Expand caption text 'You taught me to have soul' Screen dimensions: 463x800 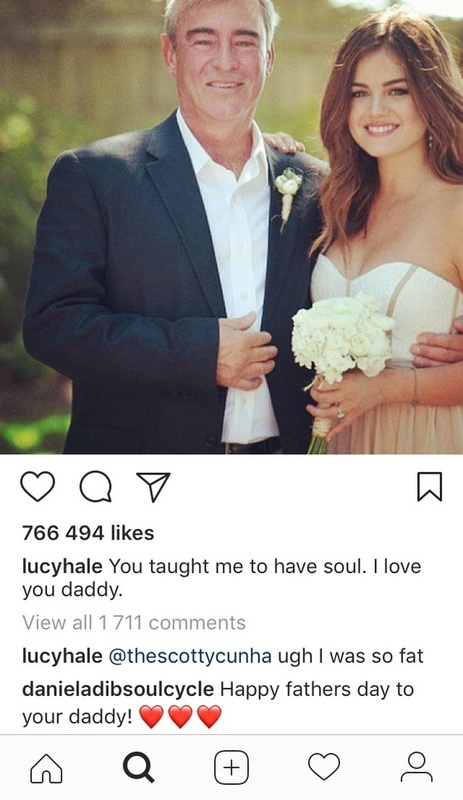[x=222, y=578]
